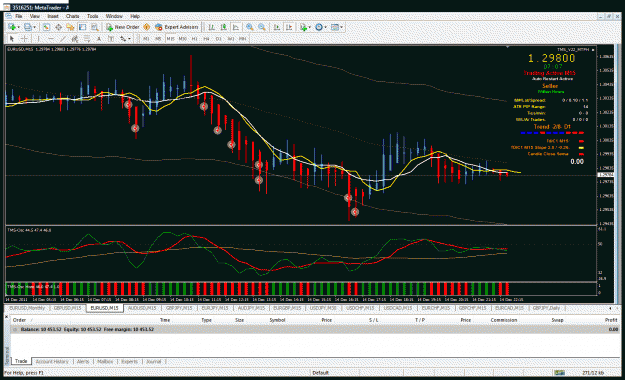Toggle chart auto scroll

tap(277, 27)
